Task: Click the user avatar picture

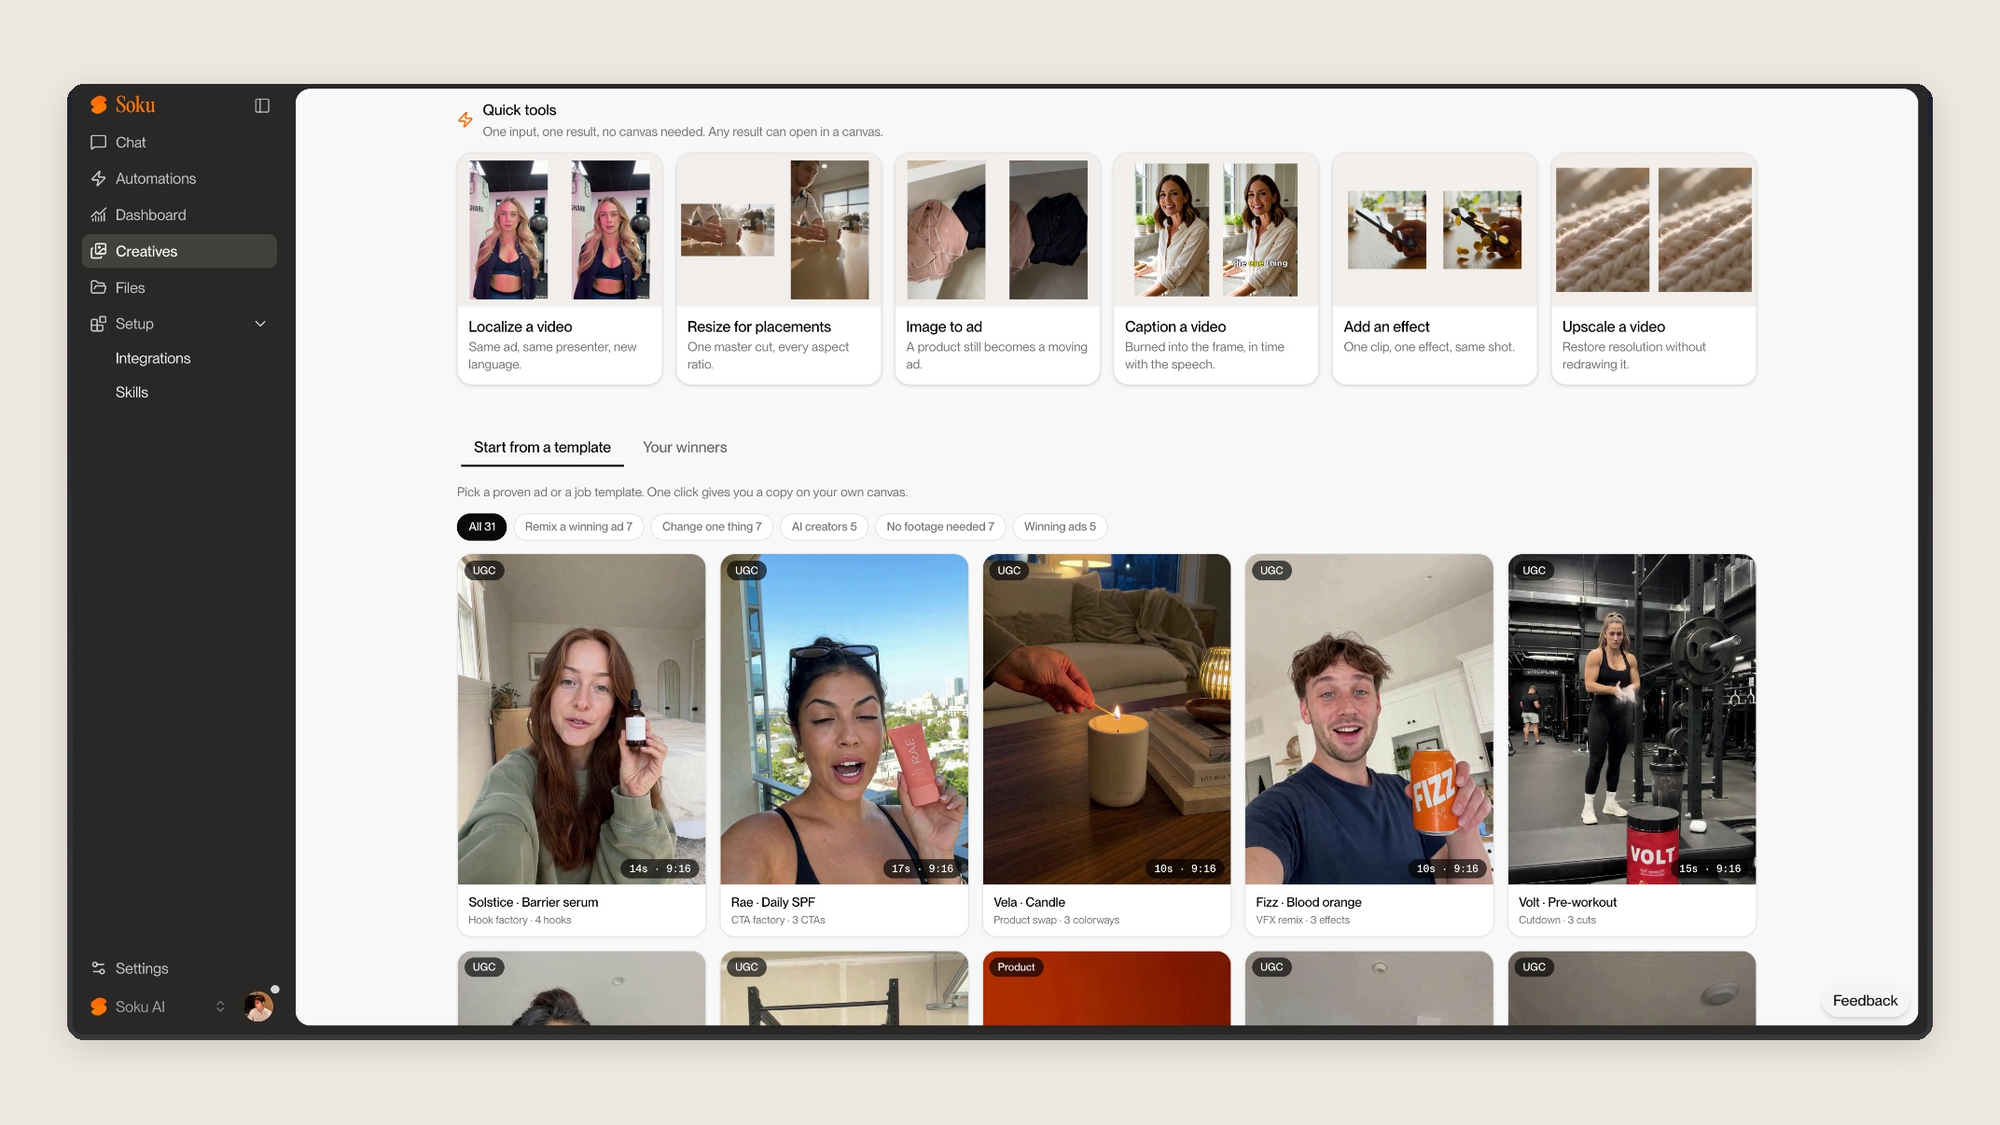Action: [258, 1006]
